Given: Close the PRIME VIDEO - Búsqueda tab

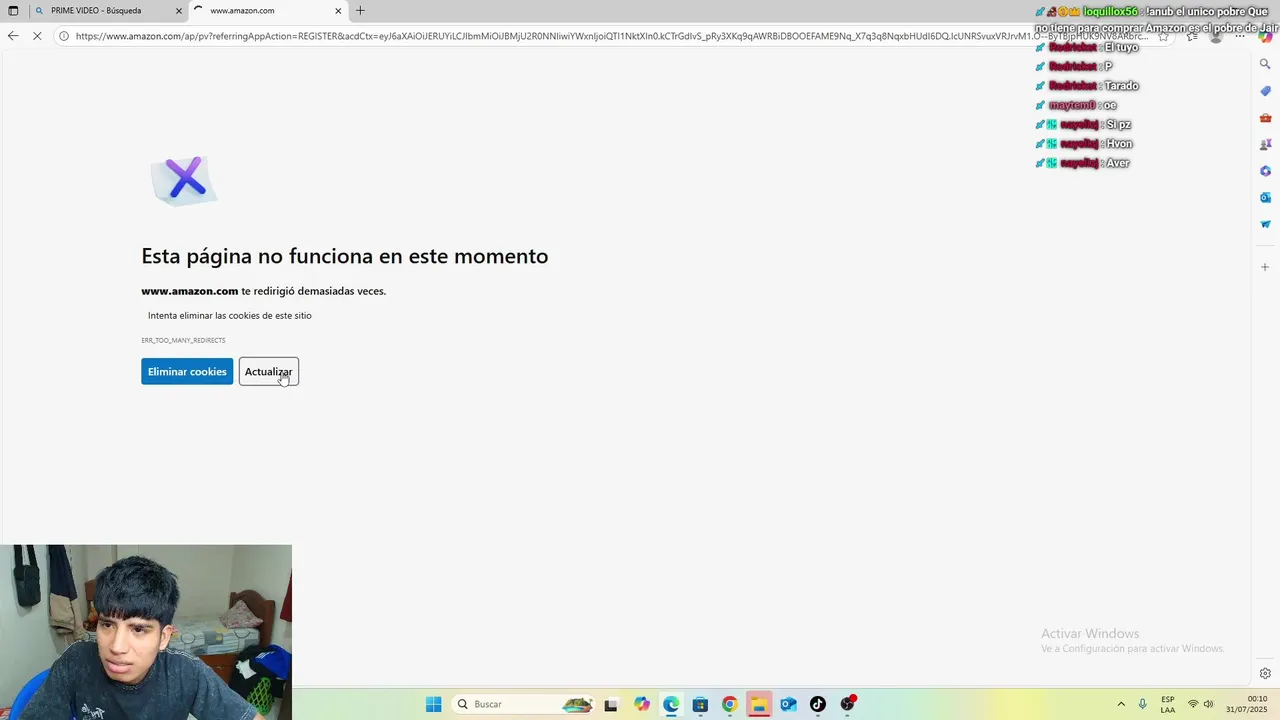Looking at the screenshot, I should pyautogui.click(x=179, y=11).
